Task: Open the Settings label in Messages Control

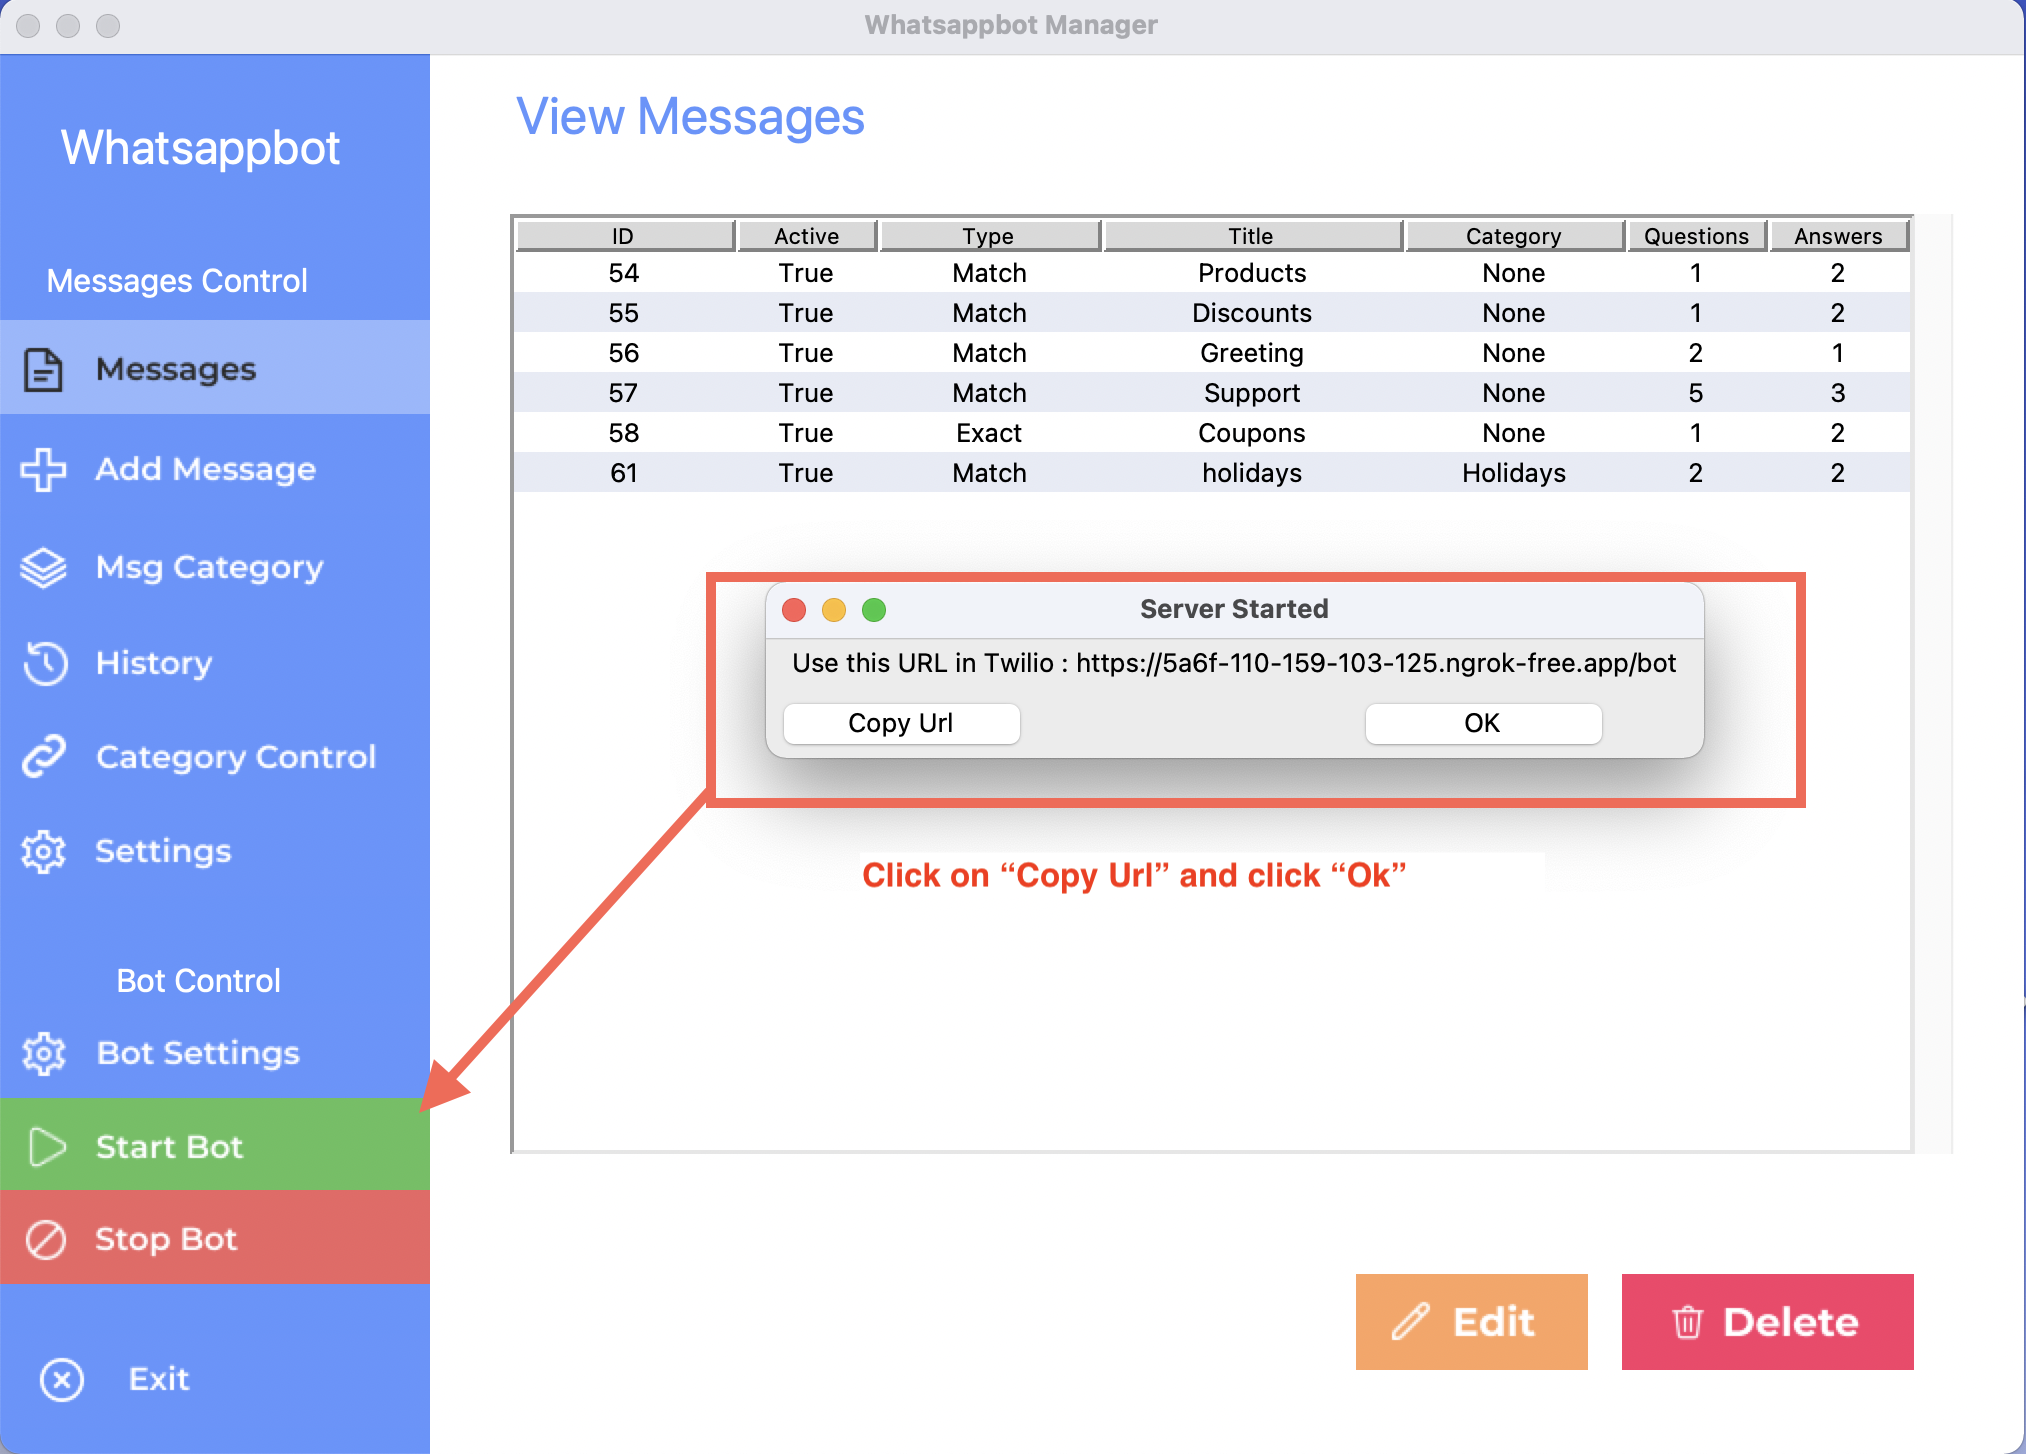Action: 163,851
